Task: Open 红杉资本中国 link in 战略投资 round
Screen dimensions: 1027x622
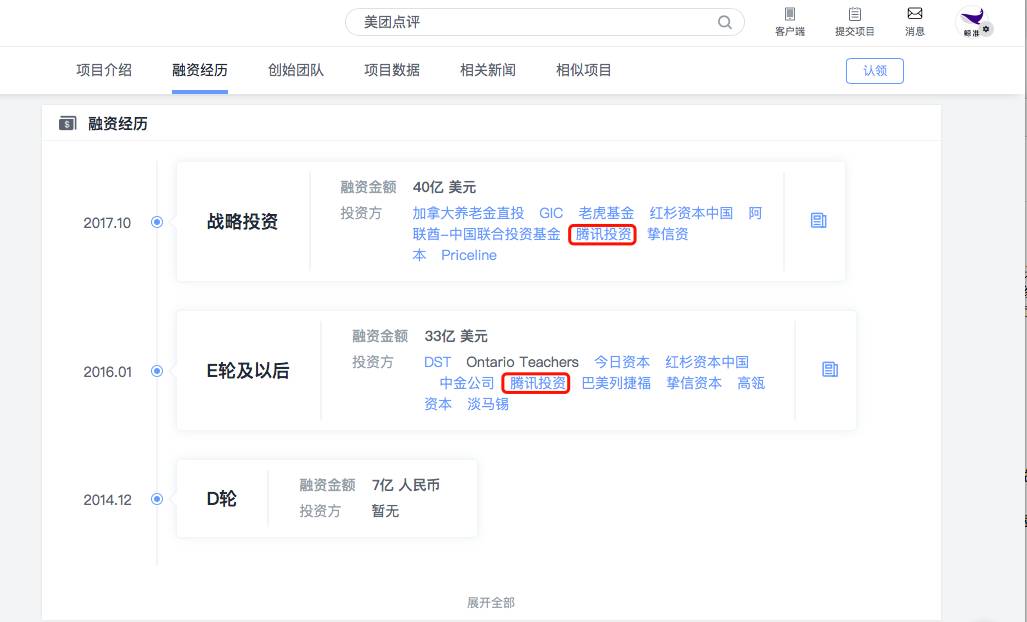Action: [691, 213]
